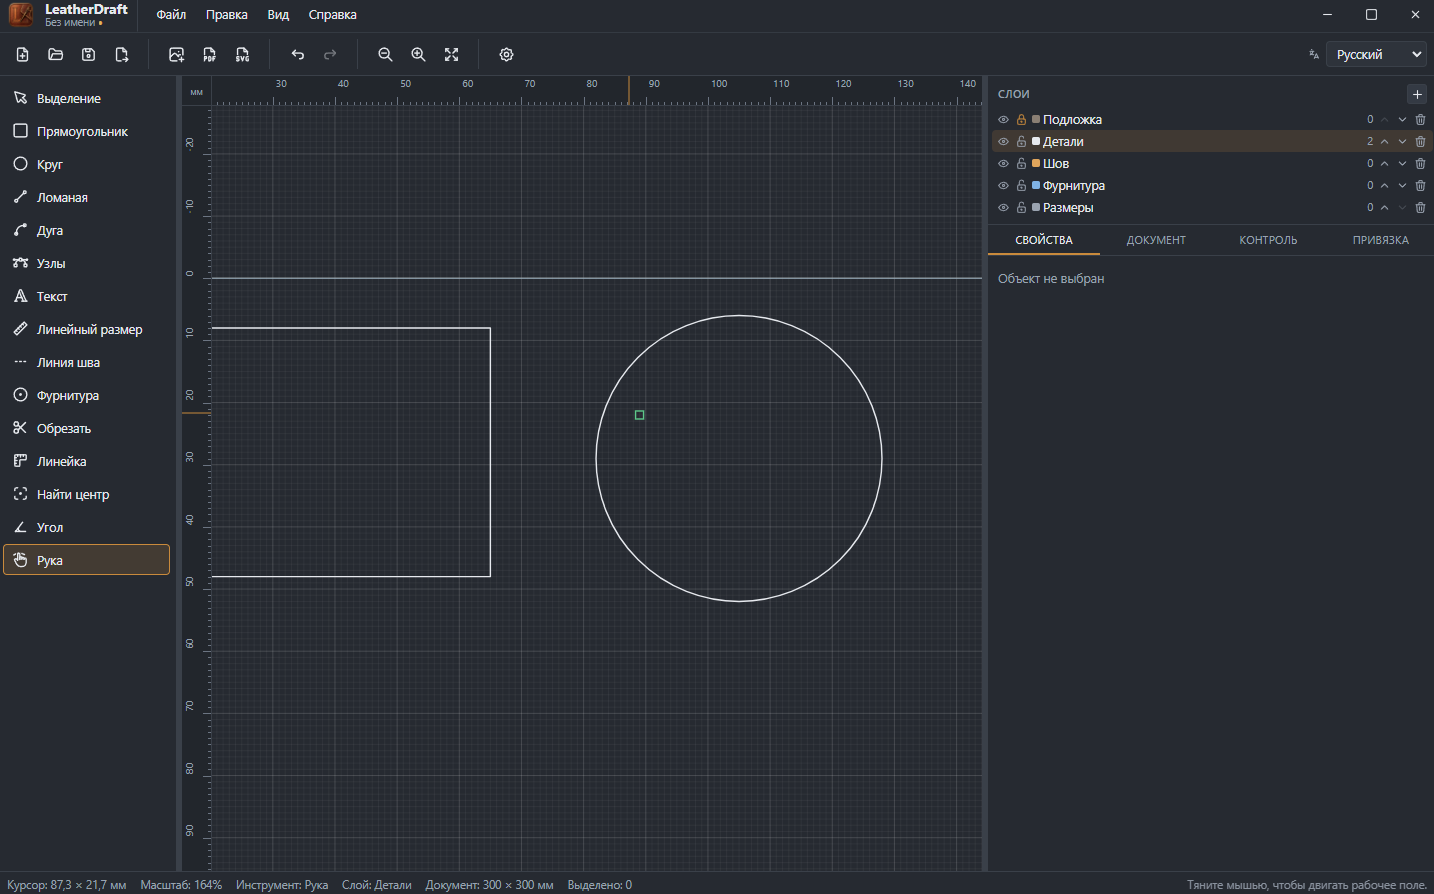Delete the Размеры layer
The width and height of the screenshot is (1434, 894).
pyautogui.click(x=1421, y=208)
